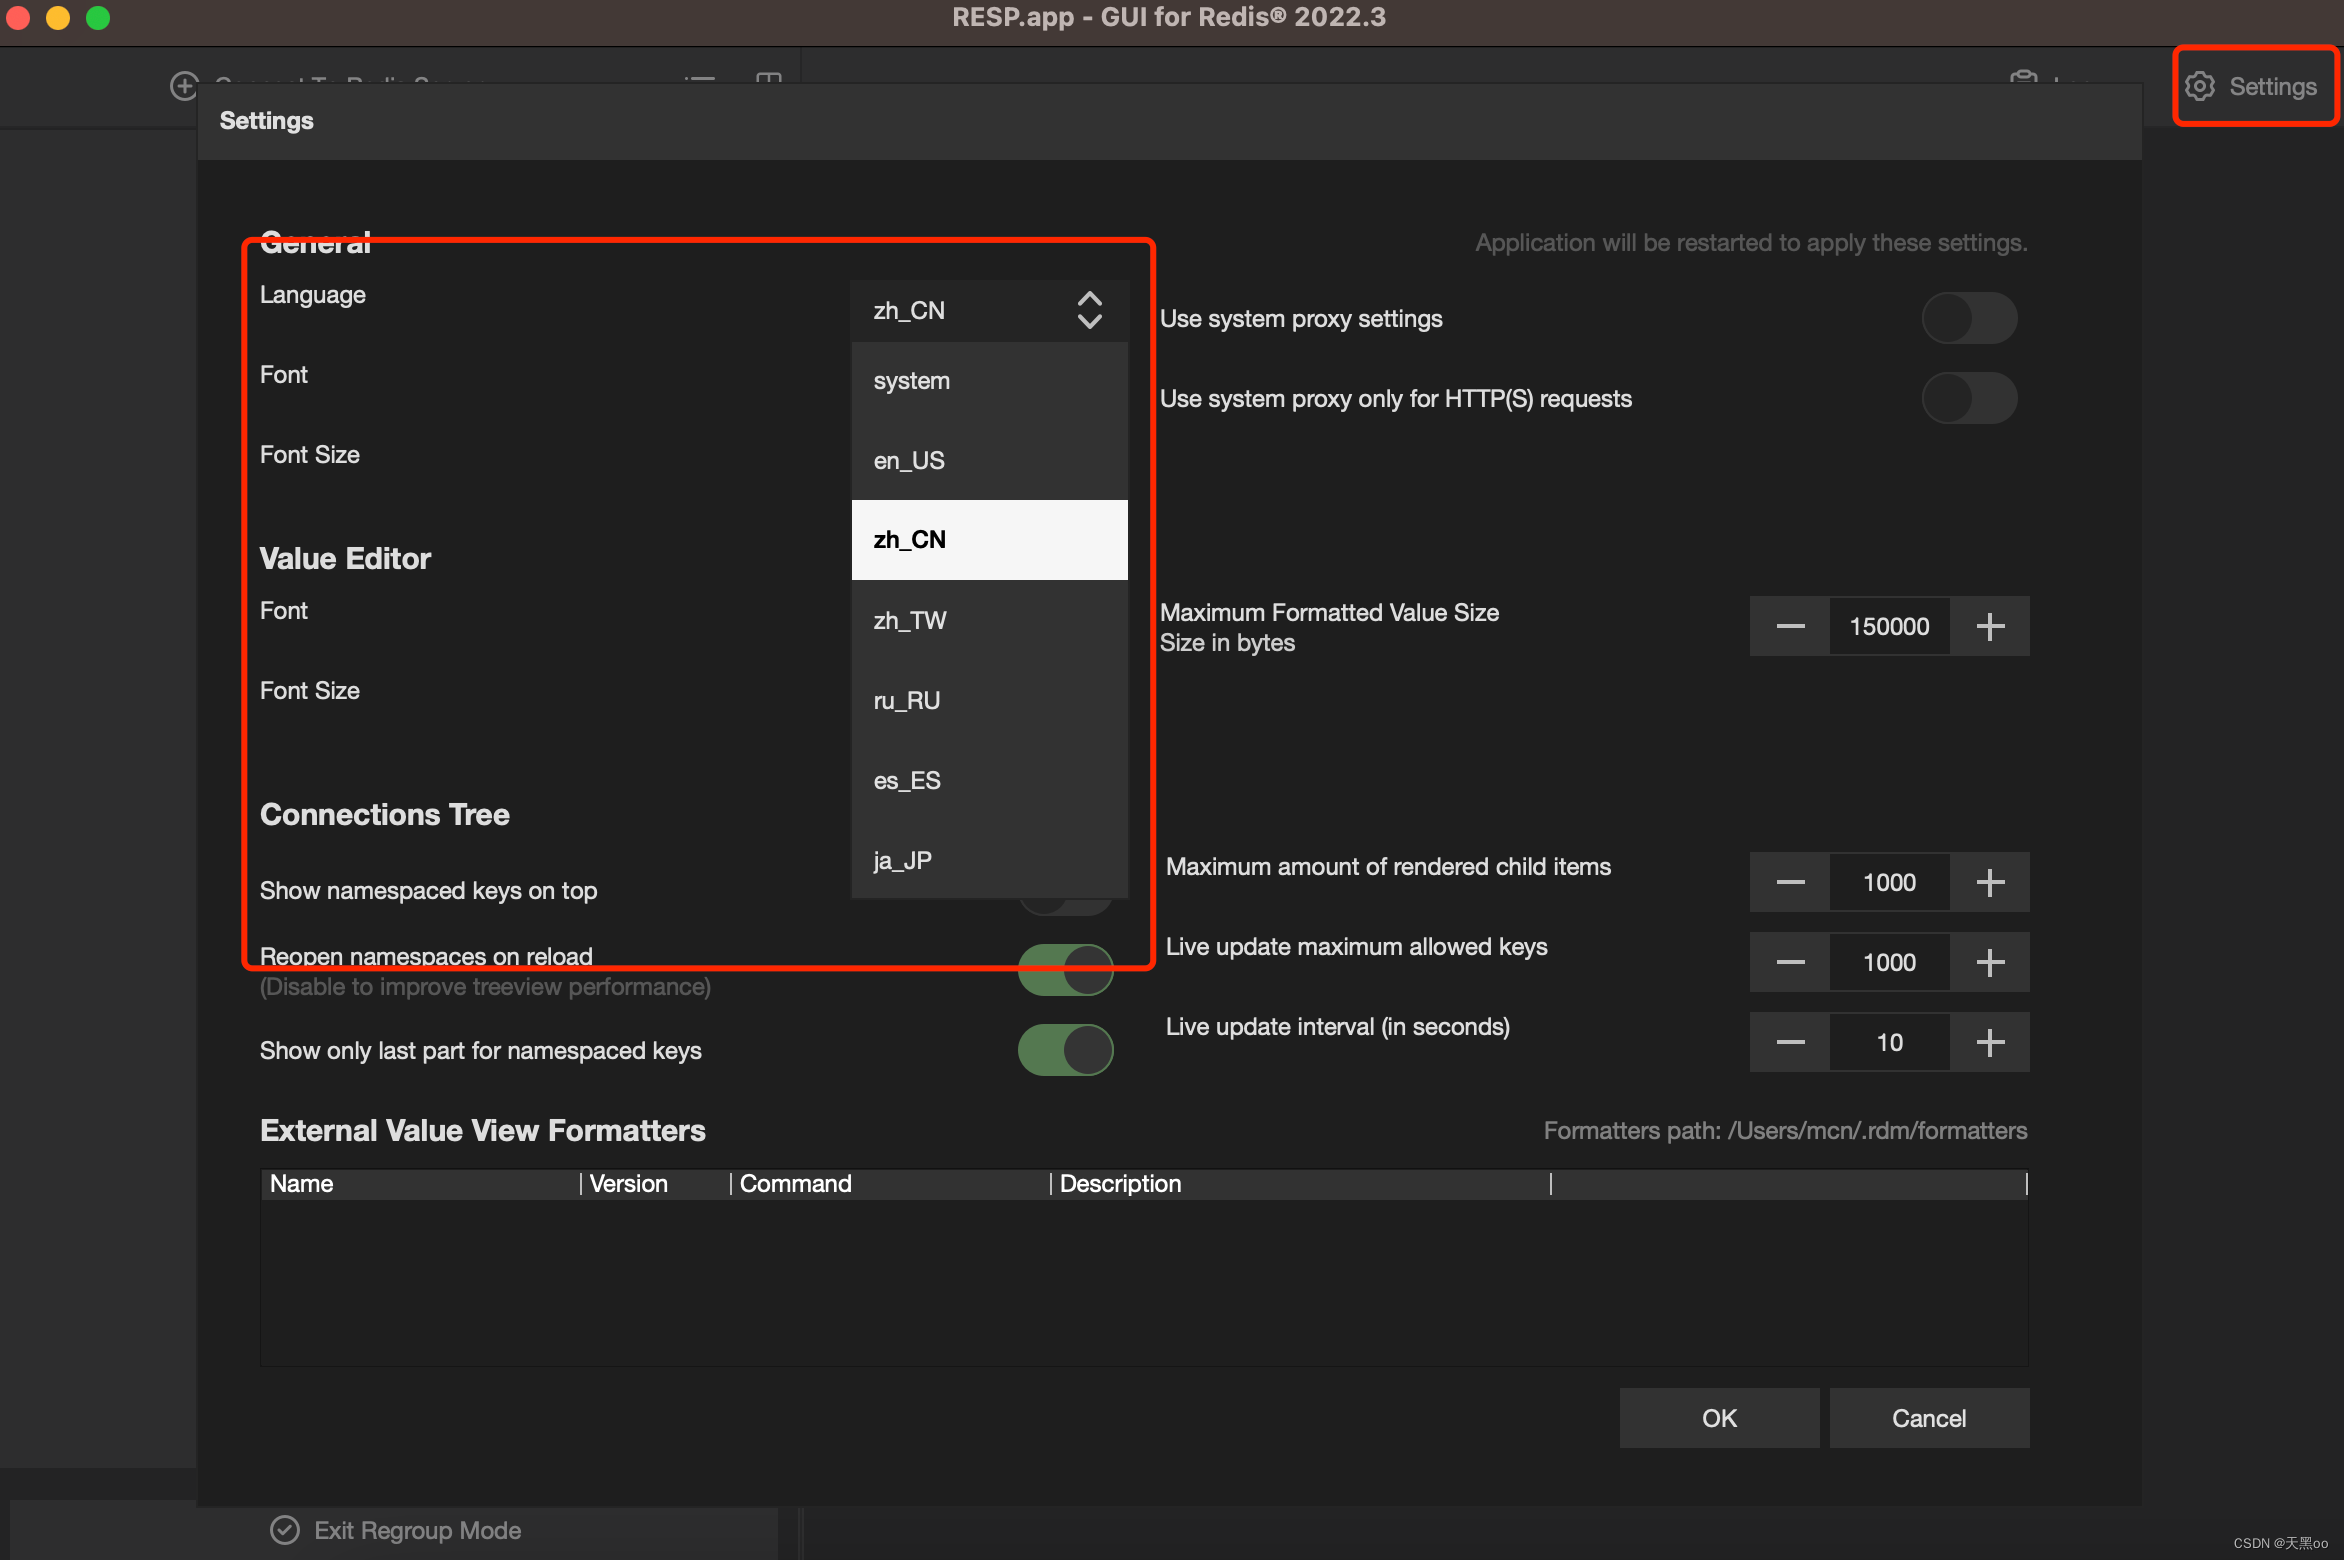Screen dimensions: 2344x1560
Task: Click Cancel to discard settings
Action: pyautogui.click(x=1929, y=1418)
